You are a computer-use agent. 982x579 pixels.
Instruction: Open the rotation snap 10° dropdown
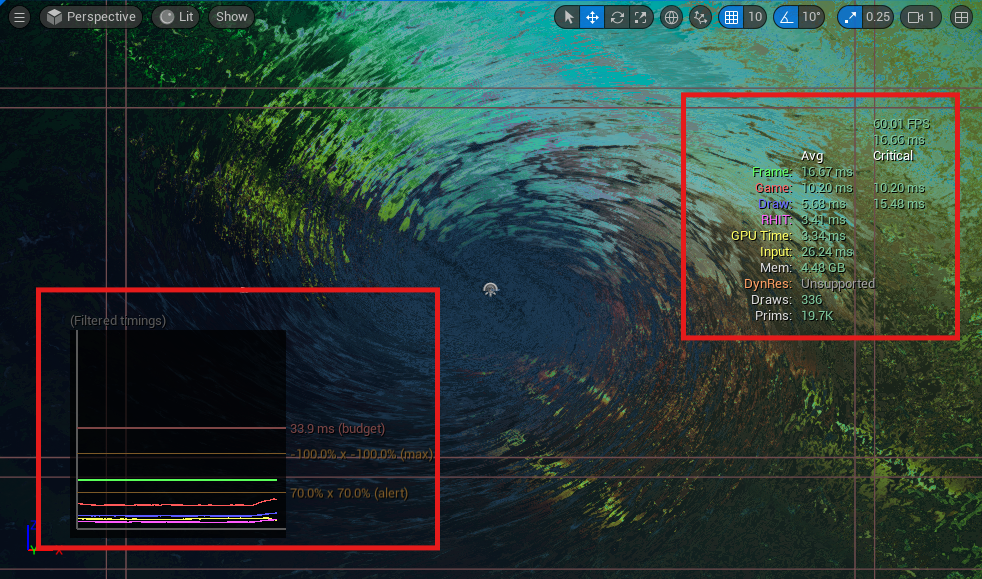(811, 17)
